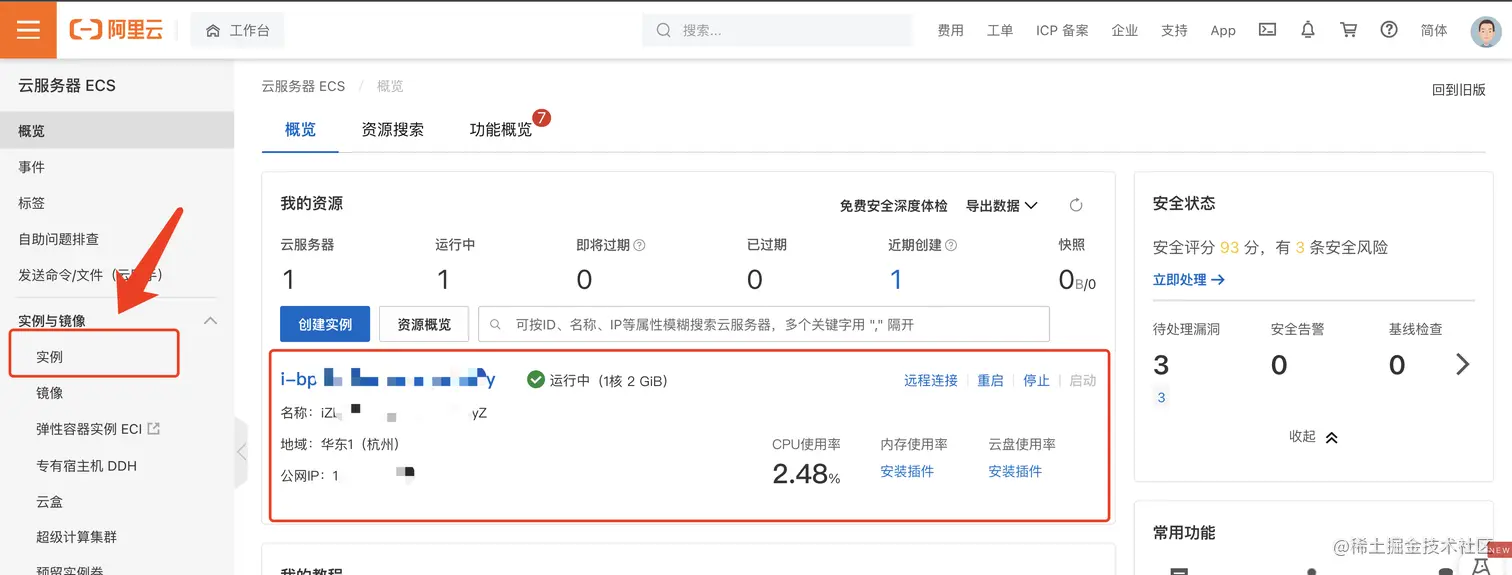Click 免费安全深度体检
This screenshot has width=1512, height=575.
pyautogui.click(x=893, y=205)
